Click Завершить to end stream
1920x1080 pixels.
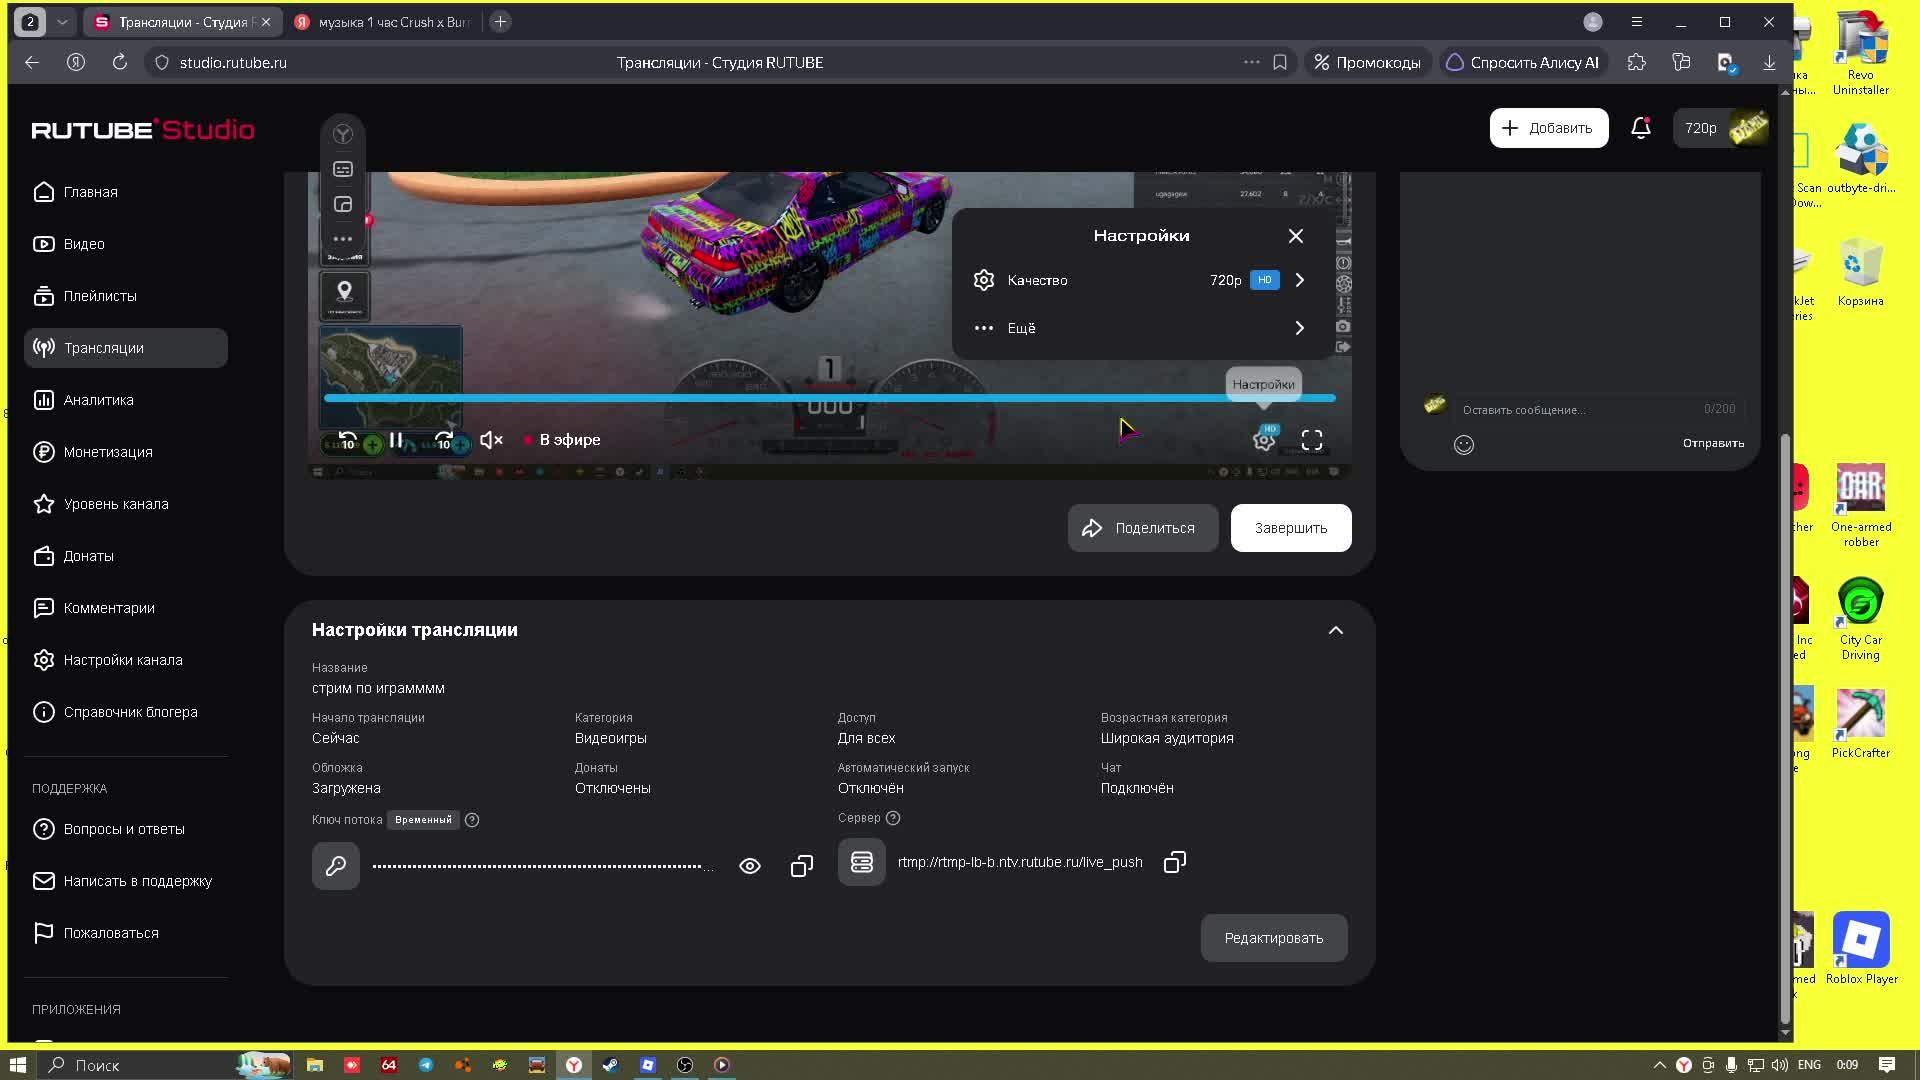tap(1291, 528)
